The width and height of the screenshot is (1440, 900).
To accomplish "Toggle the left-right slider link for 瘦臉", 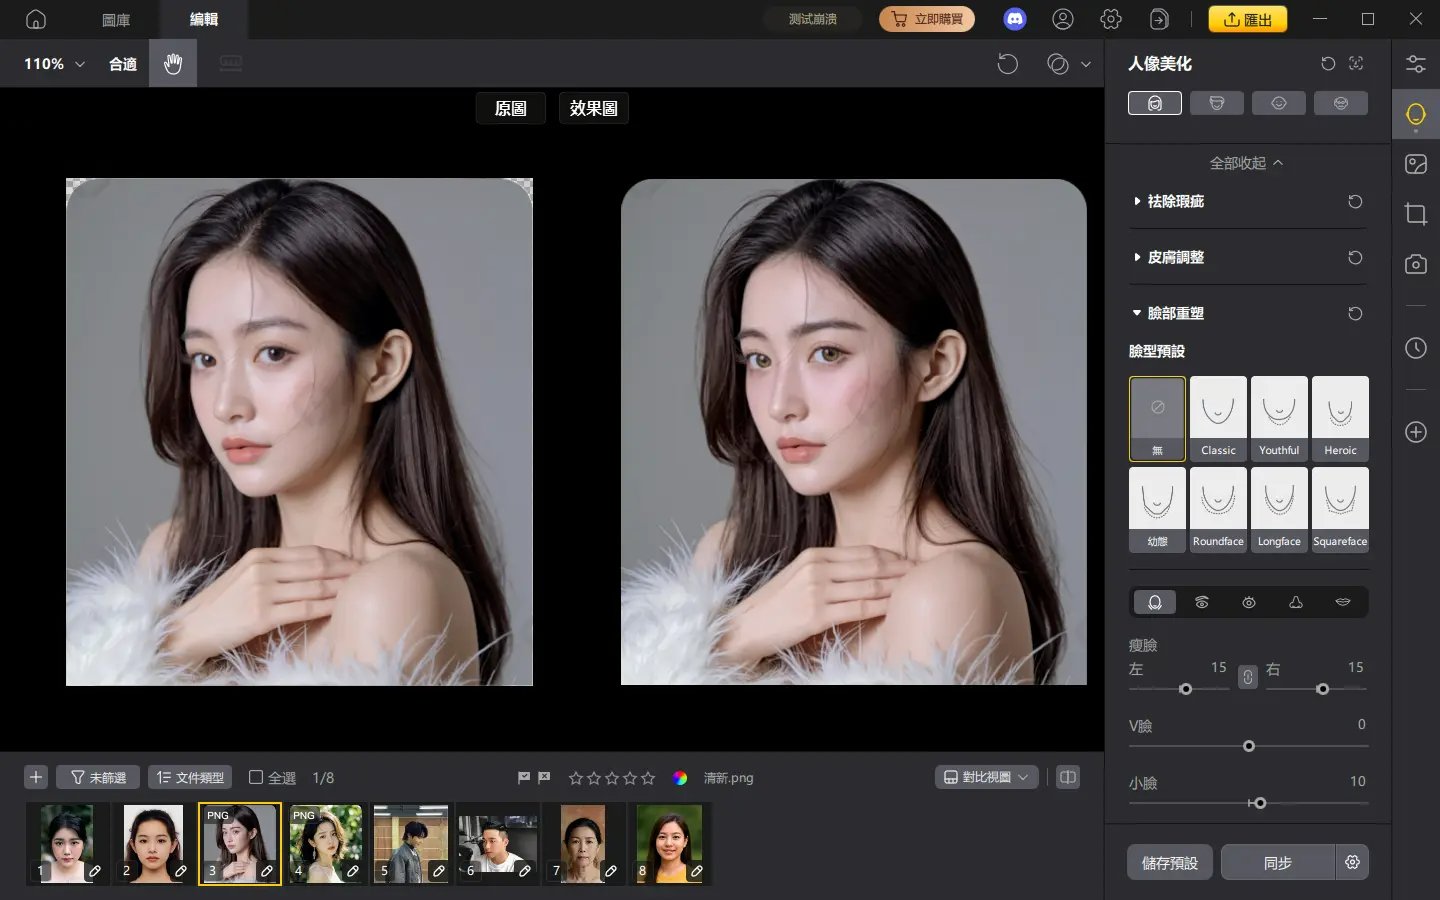I will coord(1247,677).
